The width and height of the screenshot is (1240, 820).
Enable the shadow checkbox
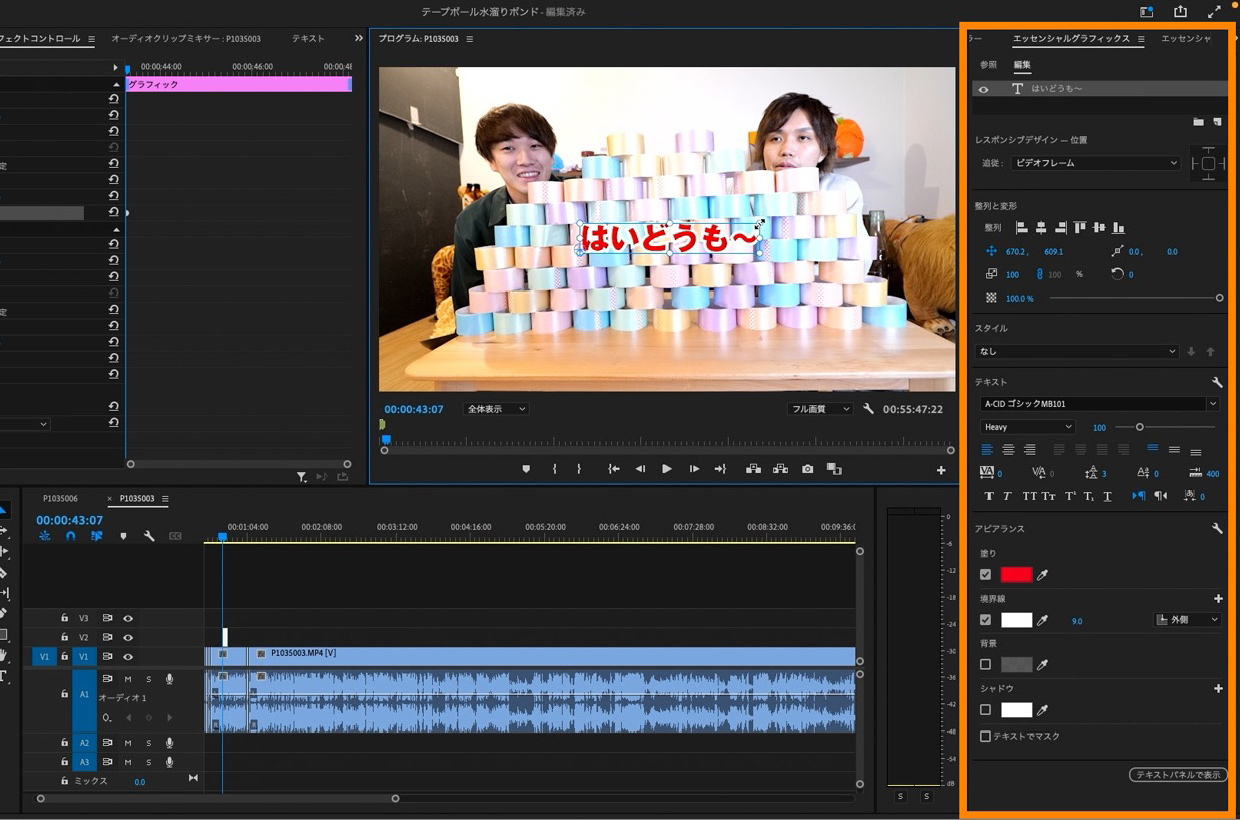tap(985, 710)
